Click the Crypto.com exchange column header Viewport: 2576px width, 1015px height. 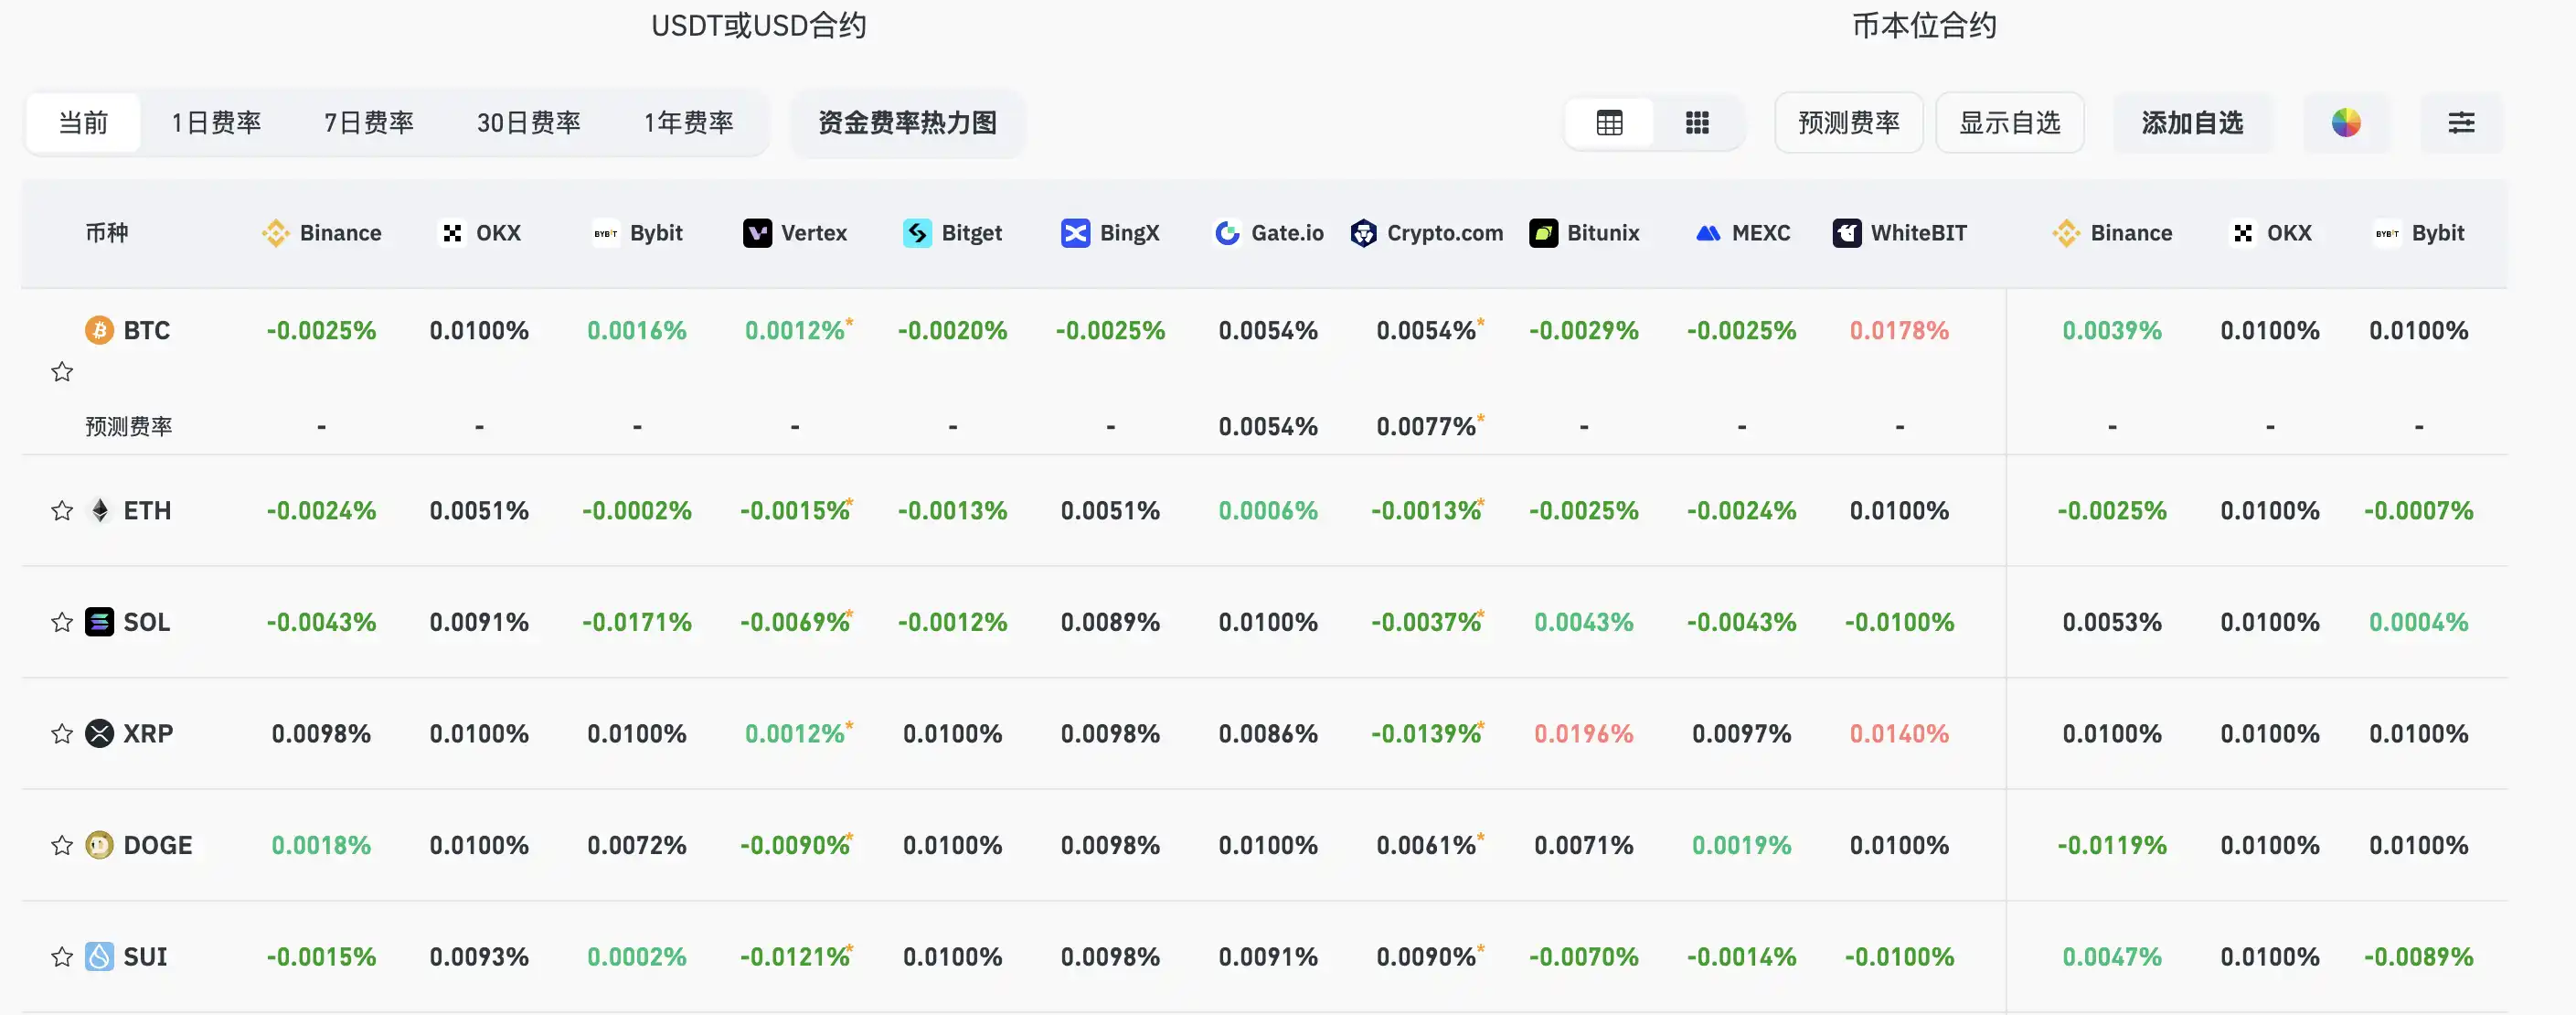1426,233
